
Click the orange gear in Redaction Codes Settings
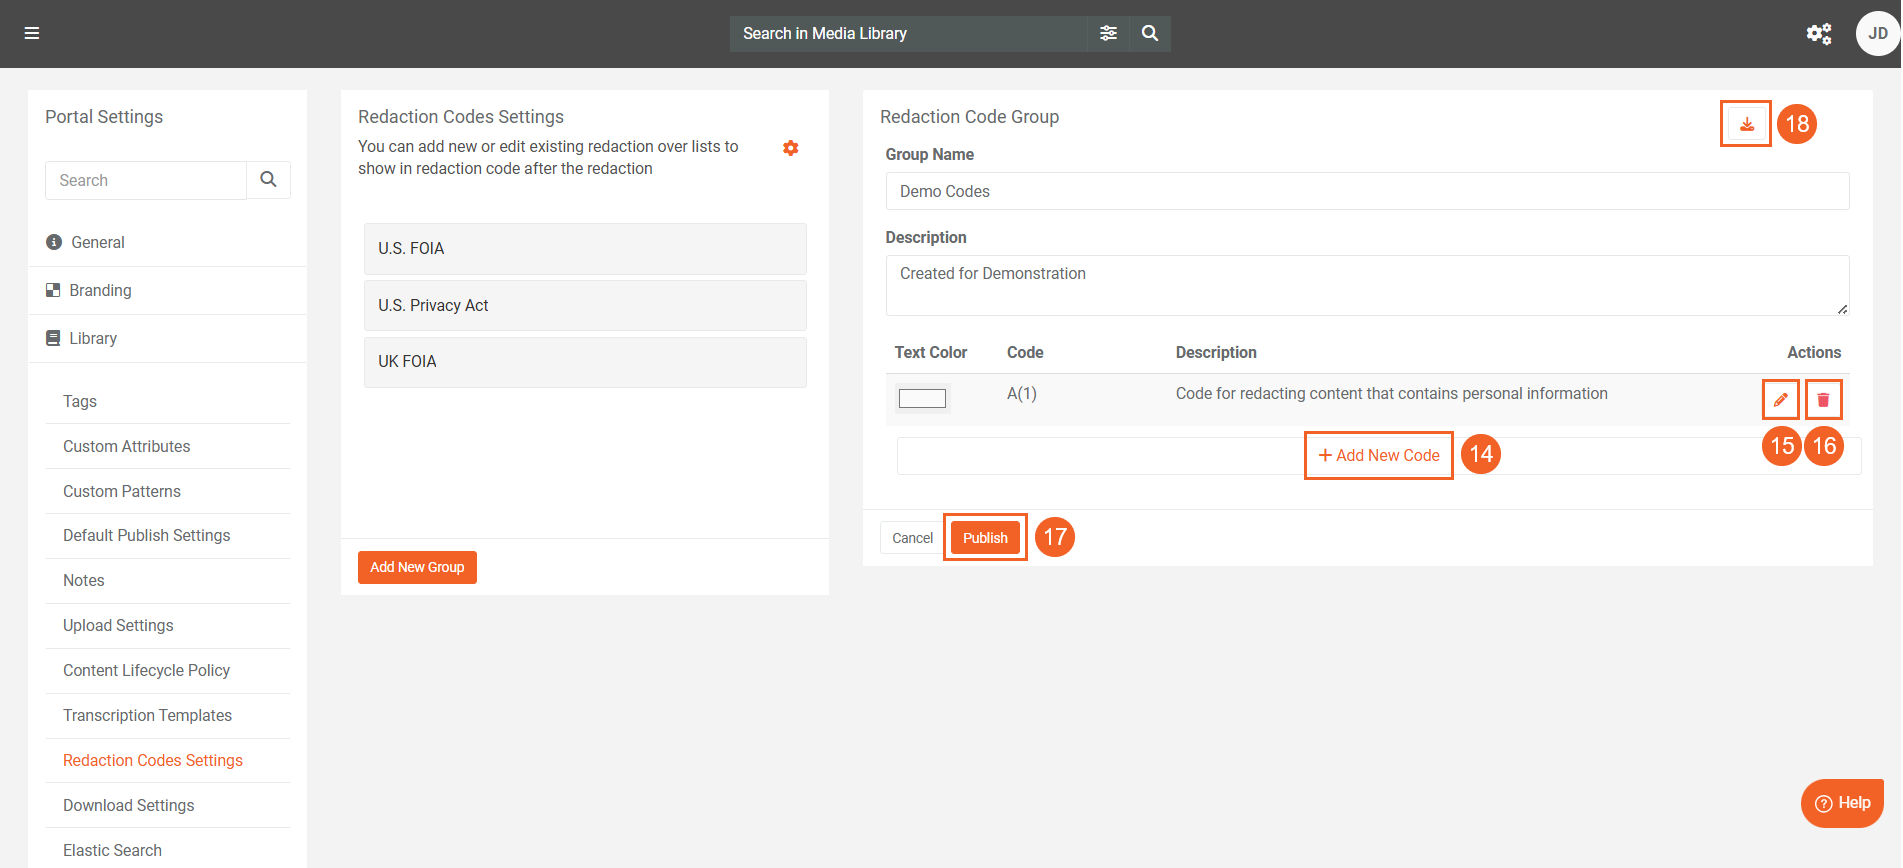pos(790,148)
